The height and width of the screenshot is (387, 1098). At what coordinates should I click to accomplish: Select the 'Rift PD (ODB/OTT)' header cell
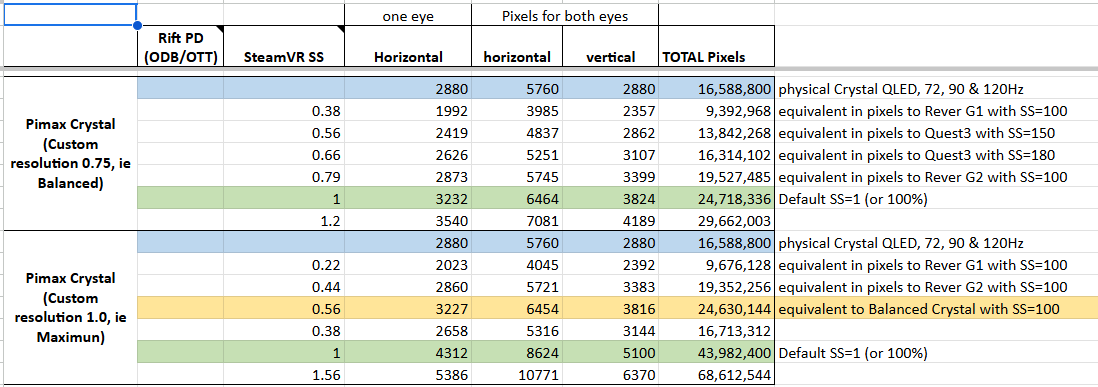(x=180, y=47)
